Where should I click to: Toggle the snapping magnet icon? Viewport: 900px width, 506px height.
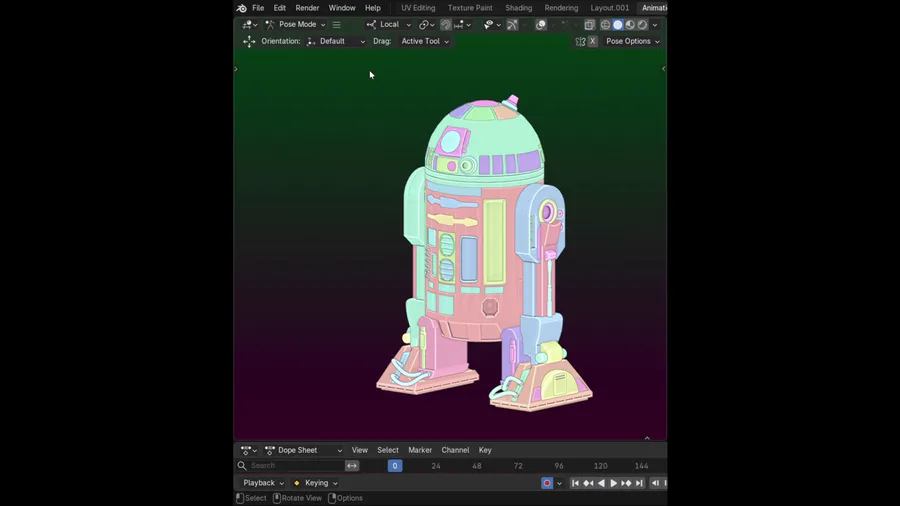click(x=446, y=25)
